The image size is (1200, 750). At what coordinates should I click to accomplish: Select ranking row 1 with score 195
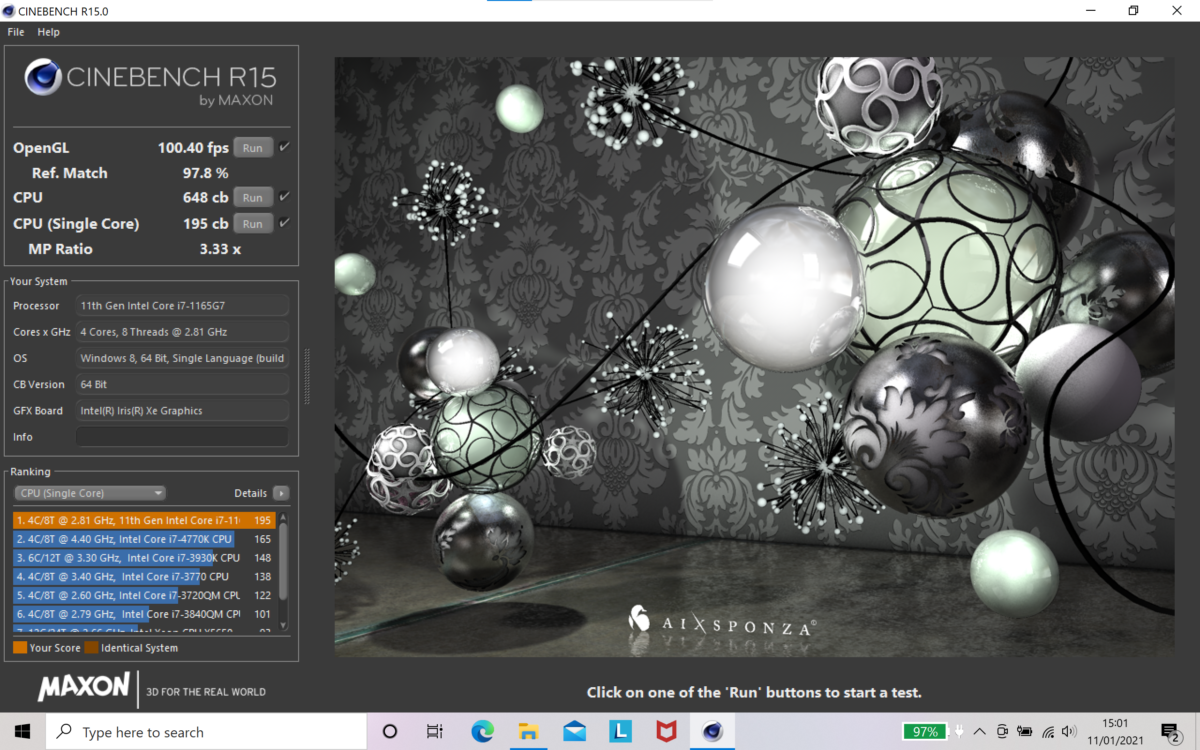click(x=144, y=520)
